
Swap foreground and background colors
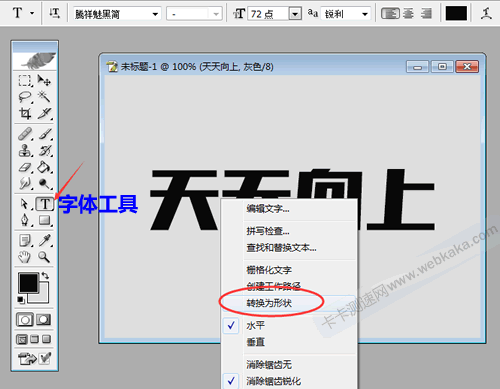click(x=45, y=275)
